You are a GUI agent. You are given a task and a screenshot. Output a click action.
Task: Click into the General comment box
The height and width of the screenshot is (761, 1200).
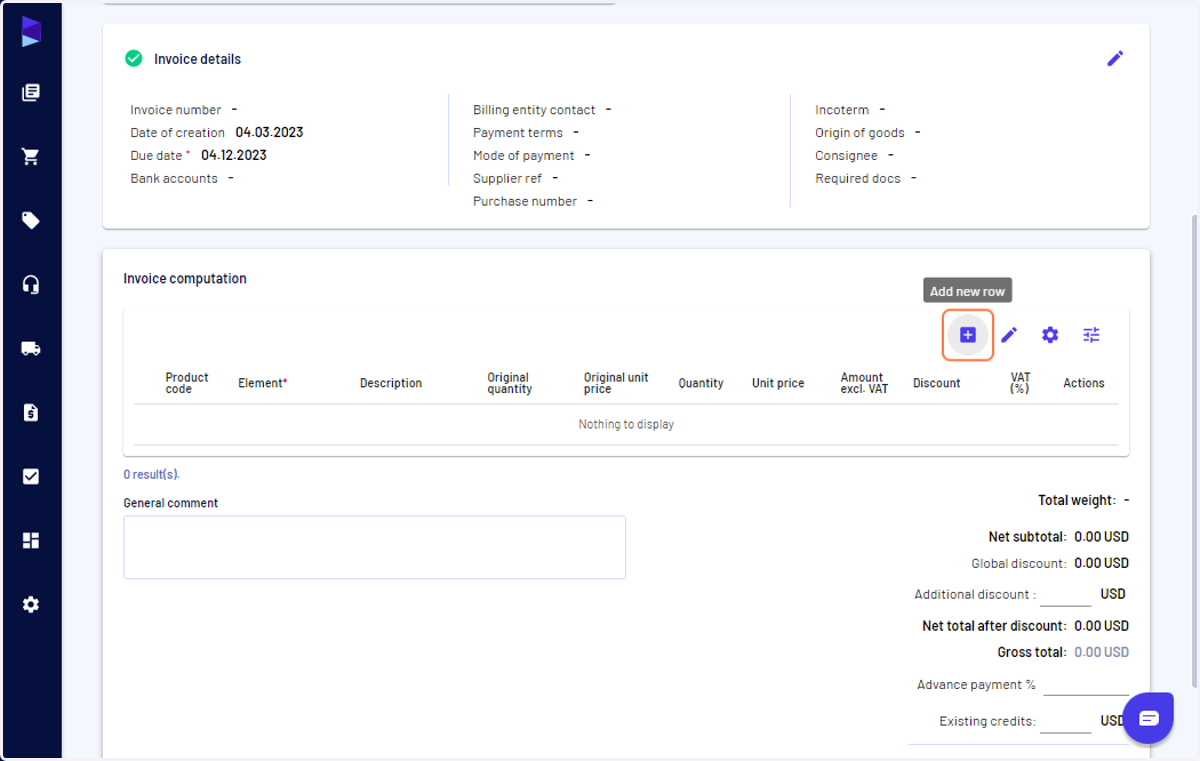pos(375,547)
